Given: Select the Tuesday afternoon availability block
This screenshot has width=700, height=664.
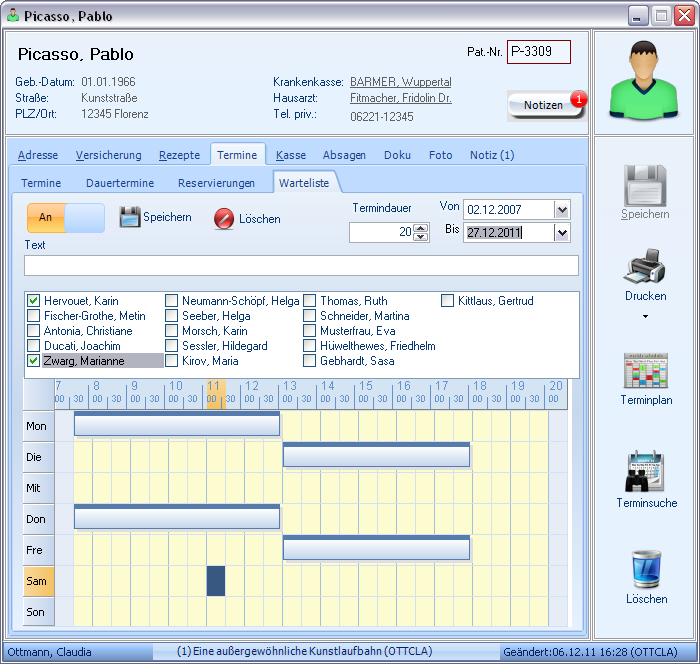Looking at the screenshot, I should click(x=376, y=455).
